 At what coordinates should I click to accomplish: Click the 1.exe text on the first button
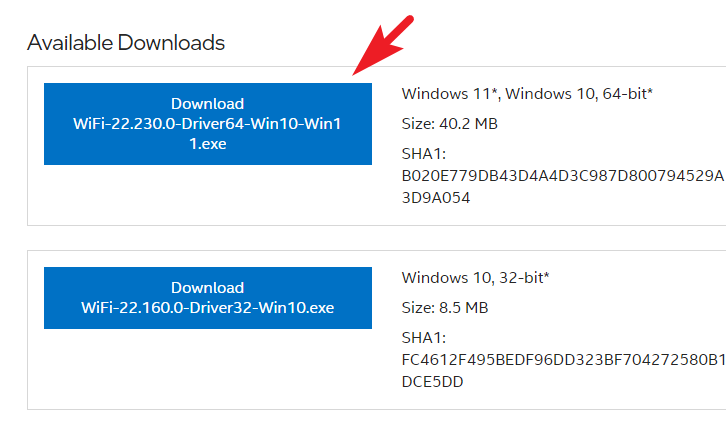coord(207,144)
